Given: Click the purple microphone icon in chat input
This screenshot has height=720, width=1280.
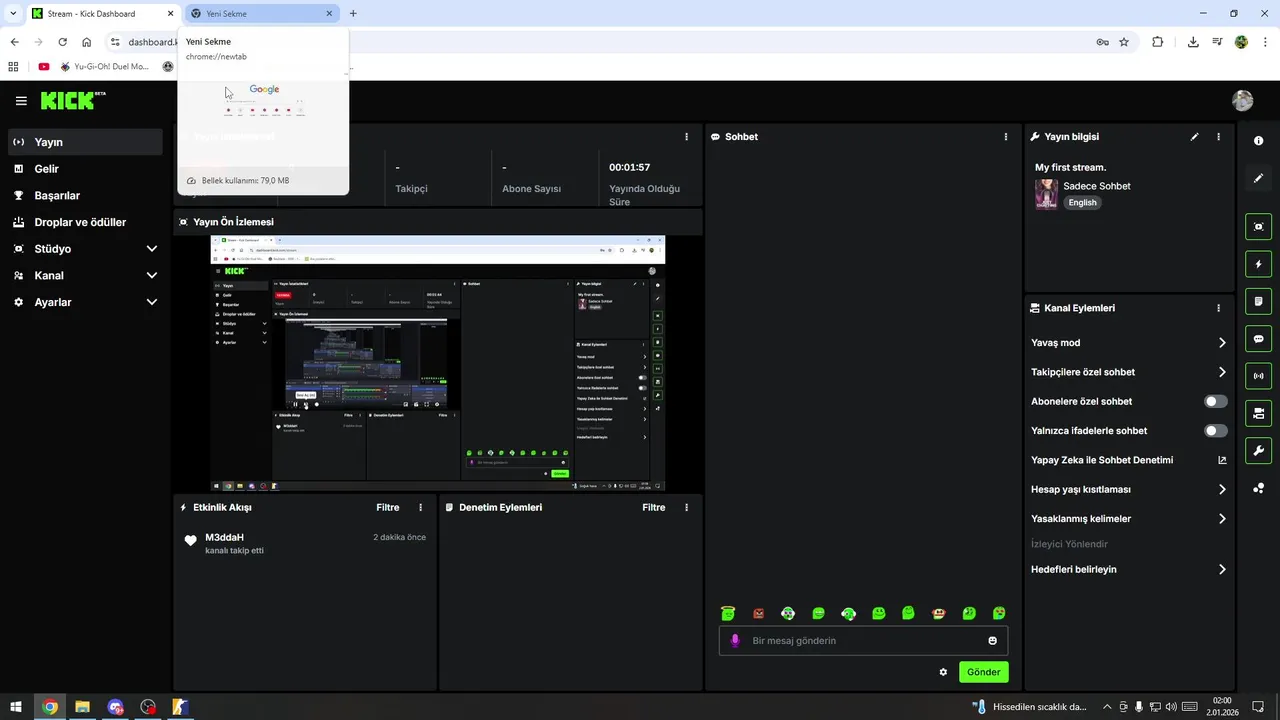Looking at the screenshot, I should 735,641.
